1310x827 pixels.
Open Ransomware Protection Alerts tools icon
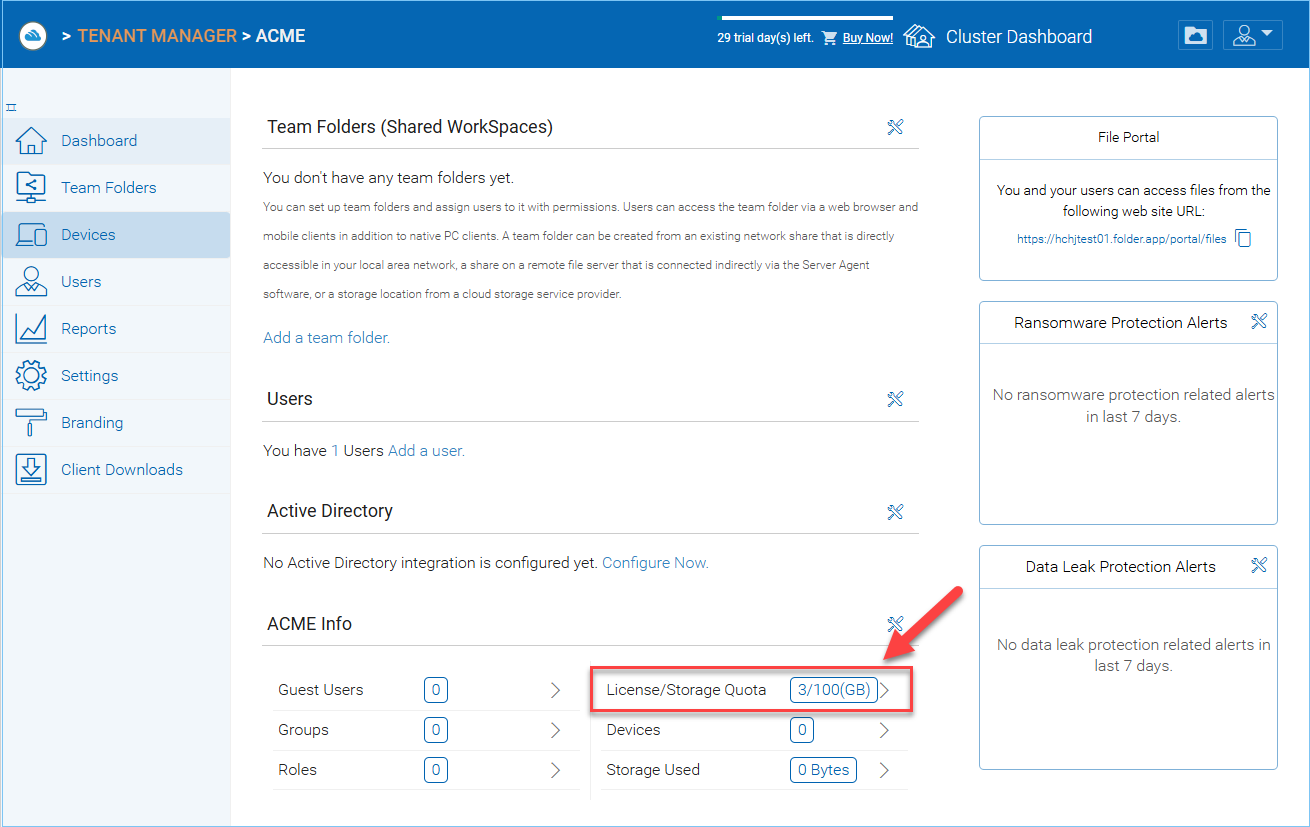(x=1259, y=322)
